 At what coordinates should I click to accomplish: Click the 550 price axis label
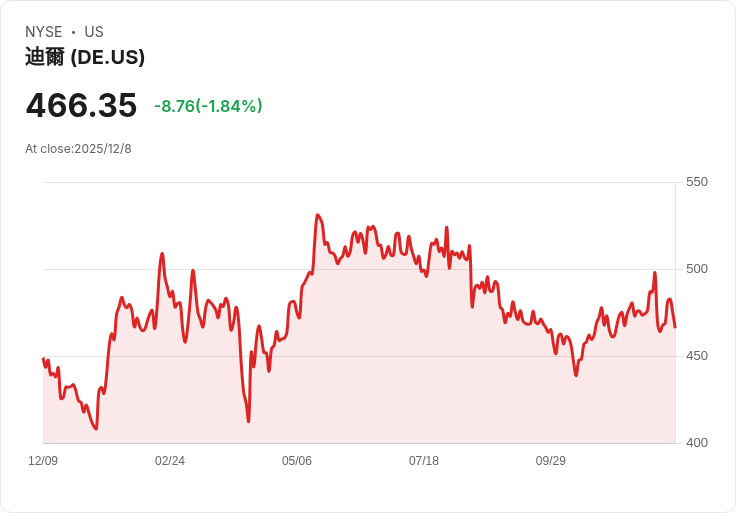click(x=696, y=182)
